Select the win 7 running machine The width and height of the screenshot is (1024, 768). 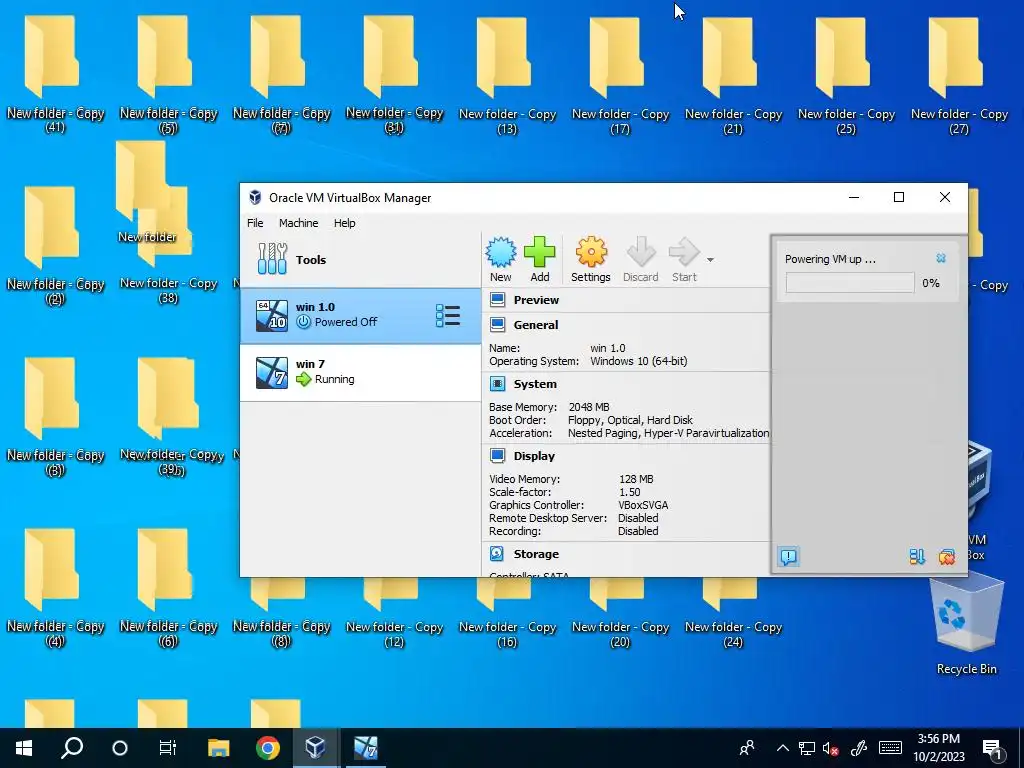360,373
